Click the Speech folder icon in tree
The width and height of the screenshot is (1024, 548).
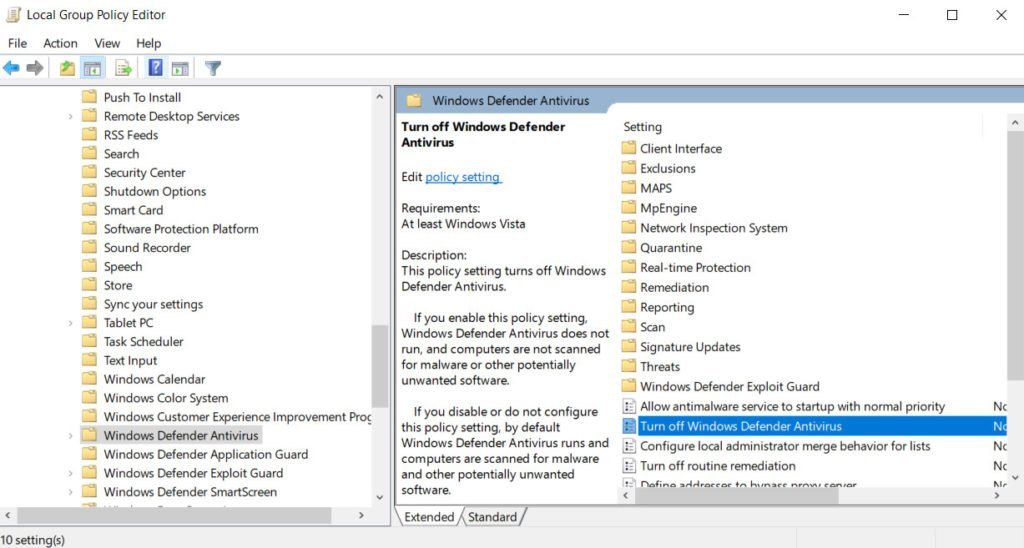[x=89, y=266]
